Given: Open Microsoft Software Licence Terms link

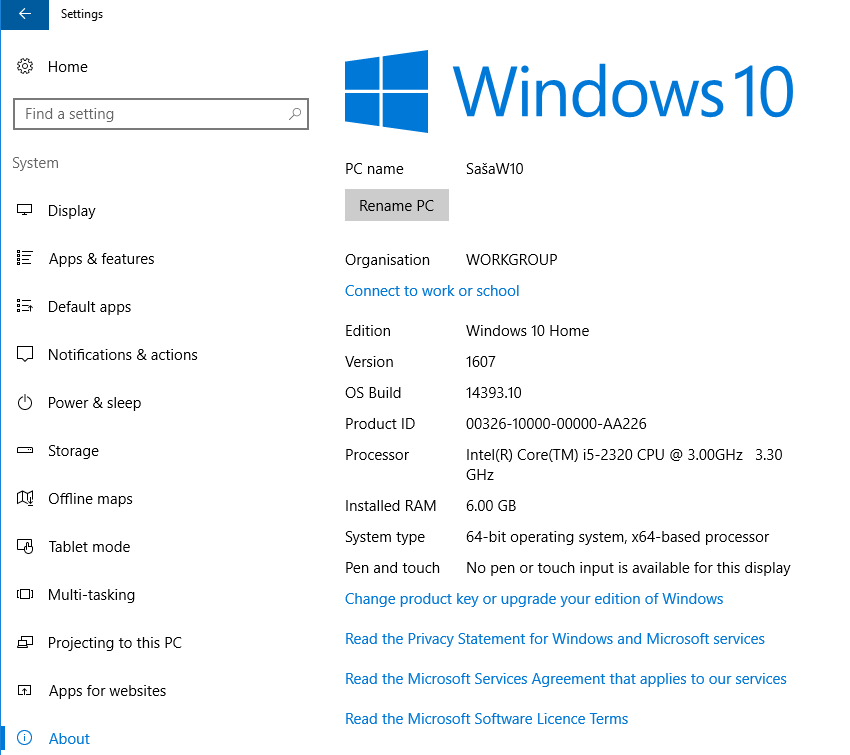Looking at the screenshot, I should 486,719.
